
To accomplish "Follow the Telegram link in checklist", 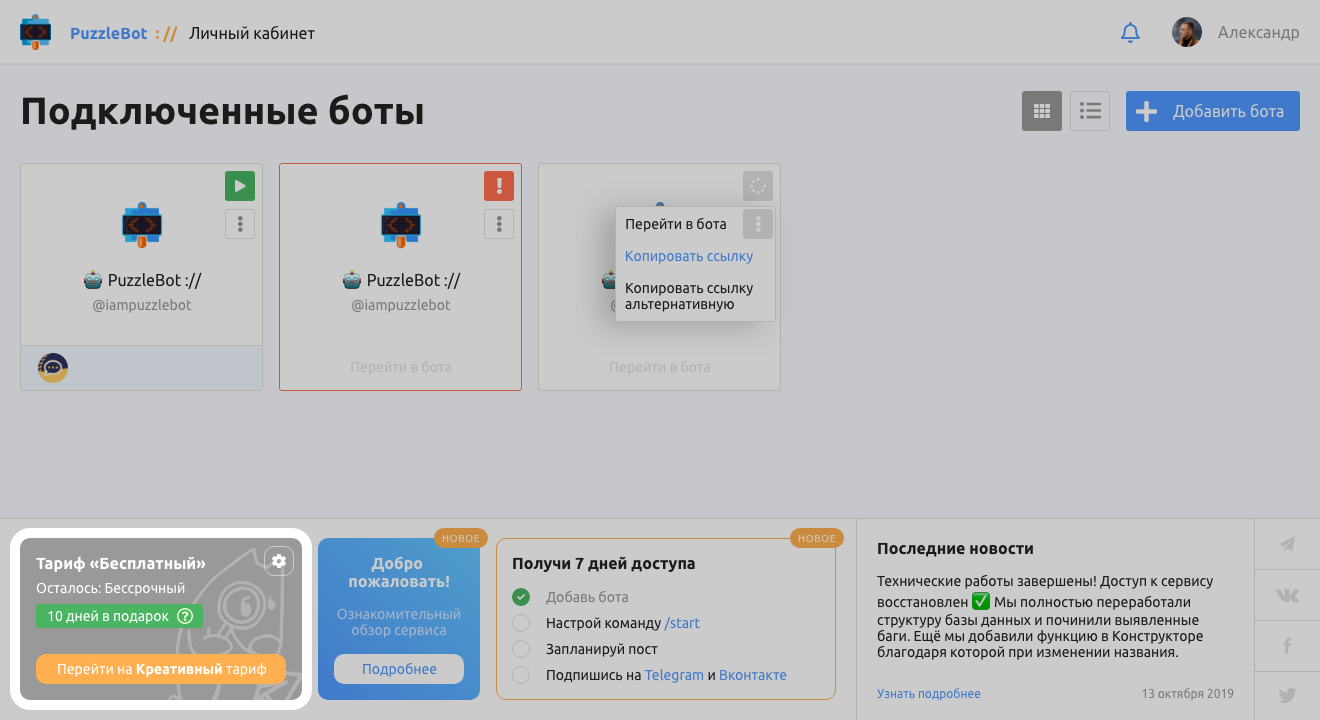I will pyautogui.click(x=674, y=675).
